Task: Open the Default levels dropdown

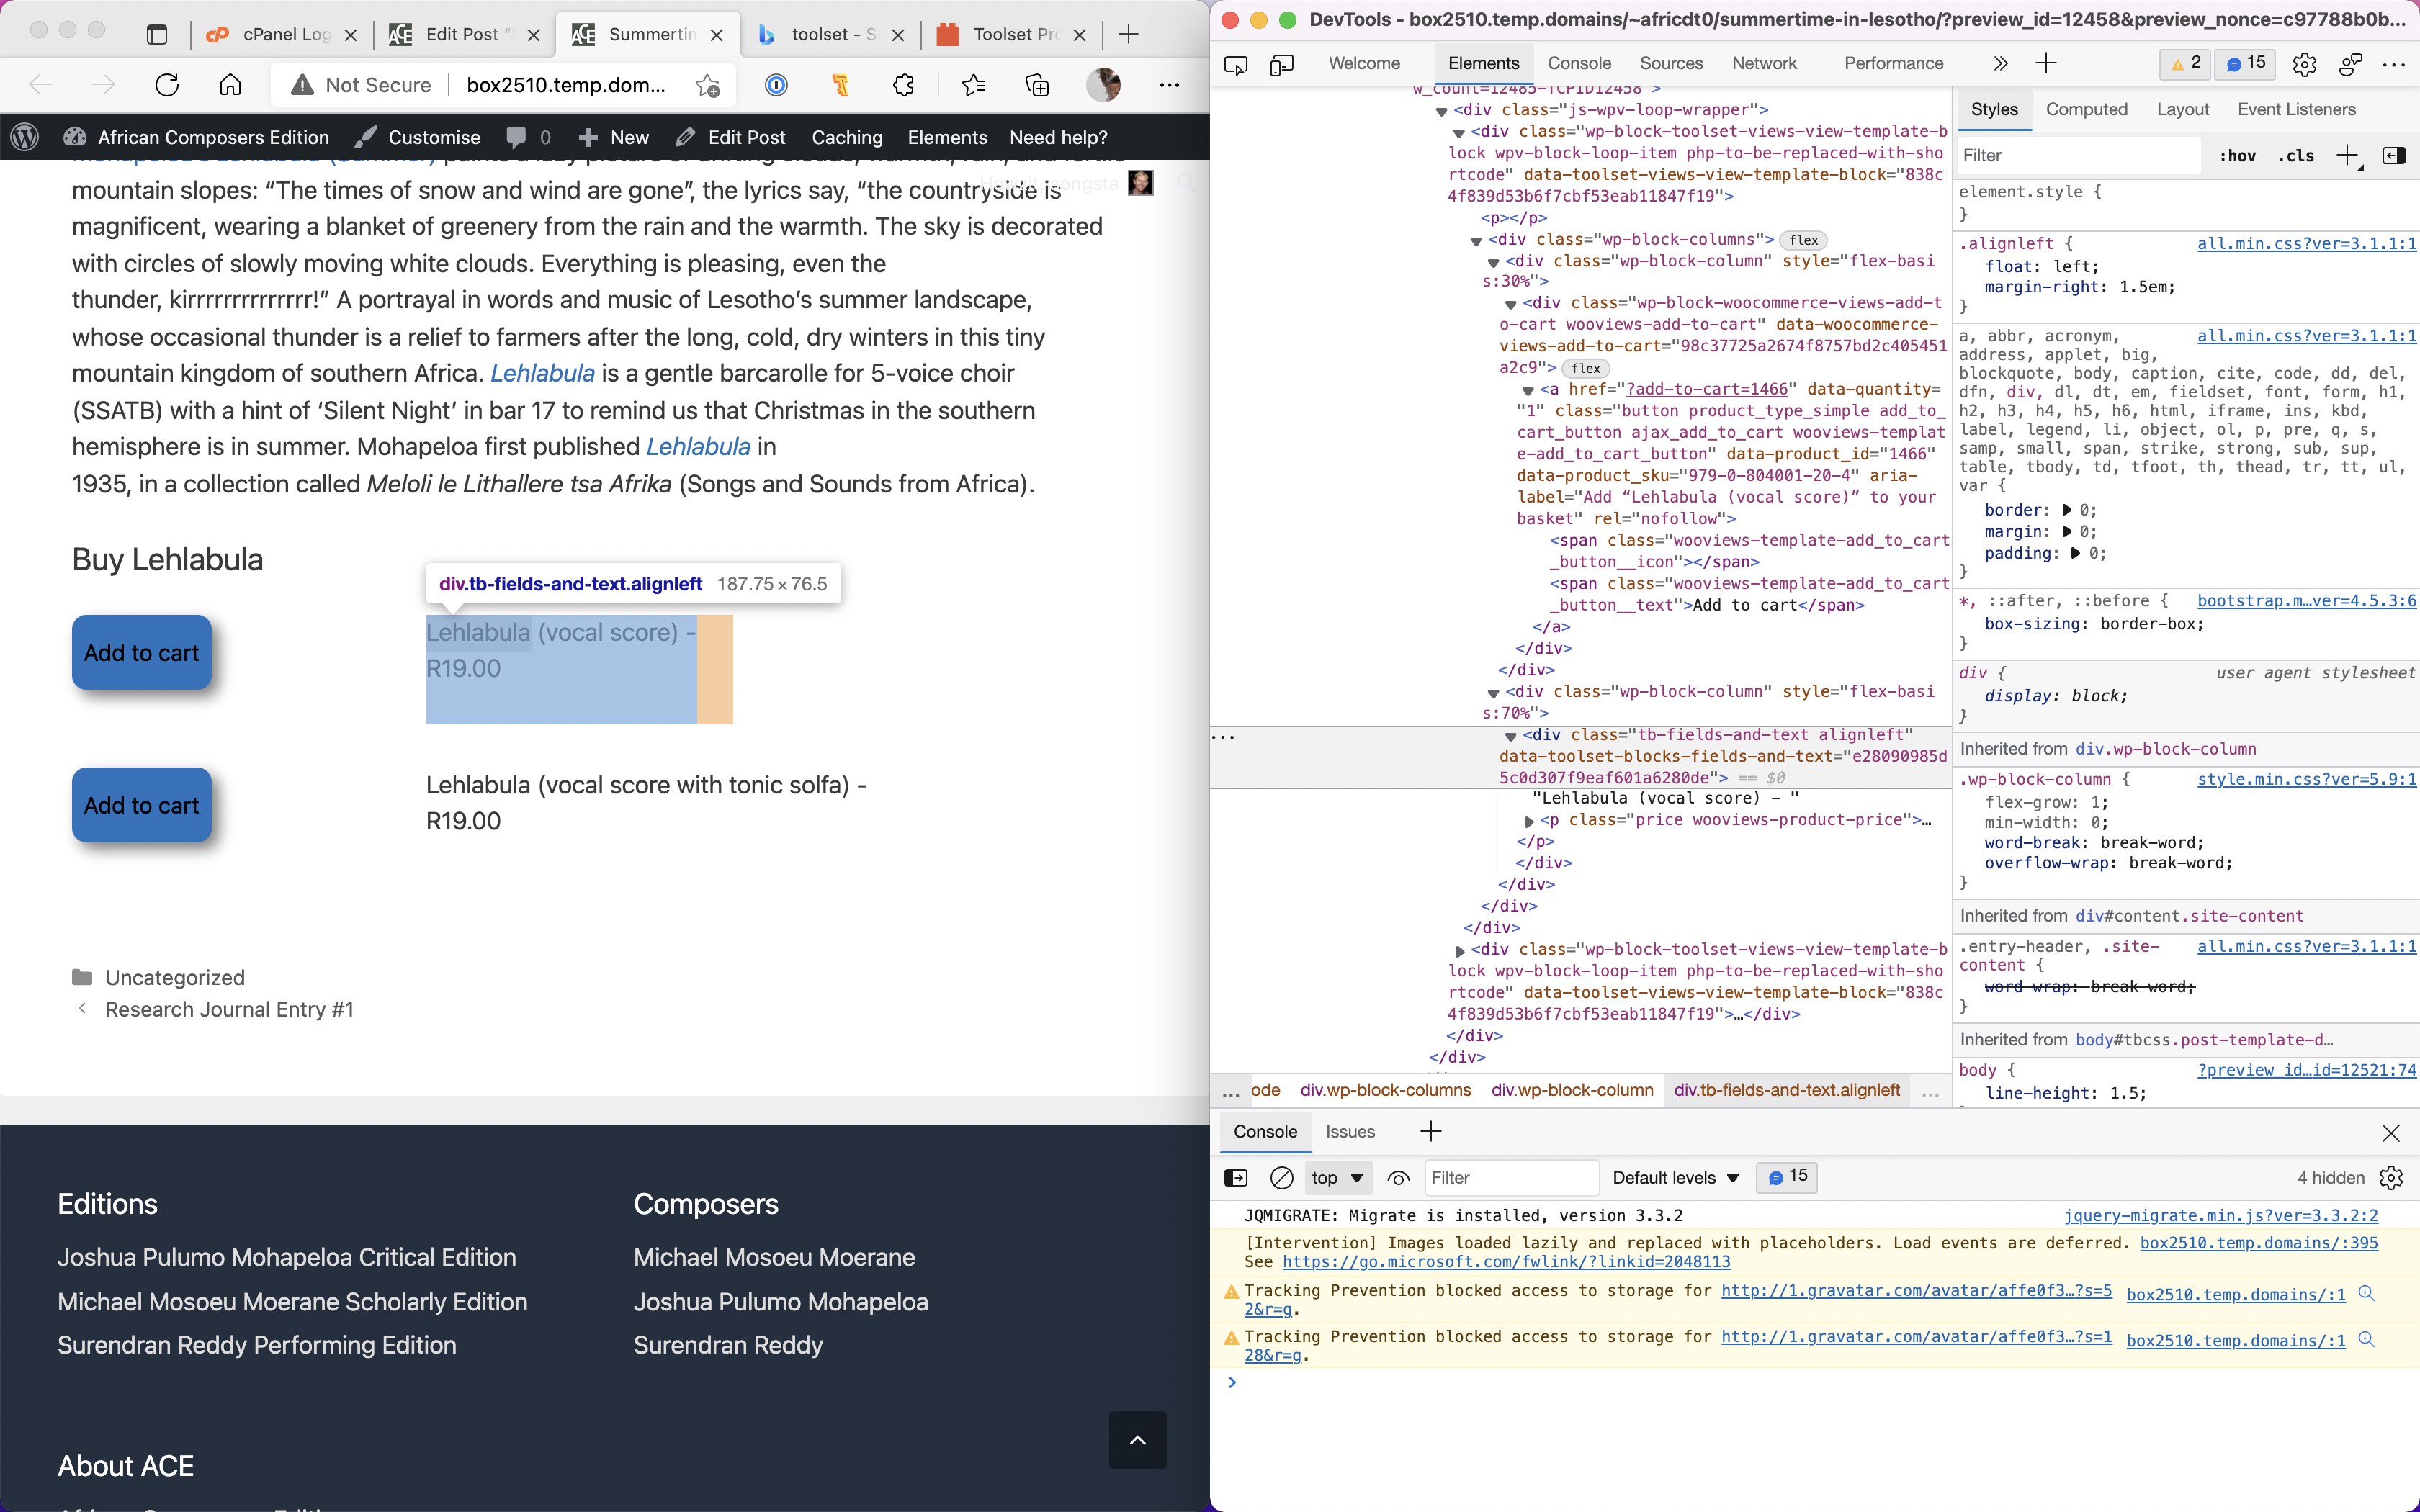Action: [1675, 1178]
